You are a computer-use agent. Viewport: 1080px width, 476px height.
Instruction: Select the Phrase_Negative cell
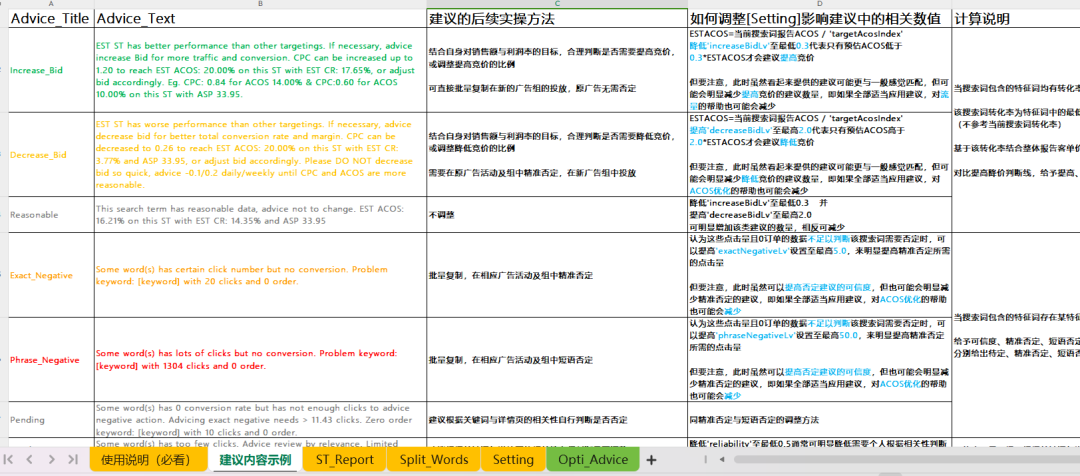[x=52, y=360]
